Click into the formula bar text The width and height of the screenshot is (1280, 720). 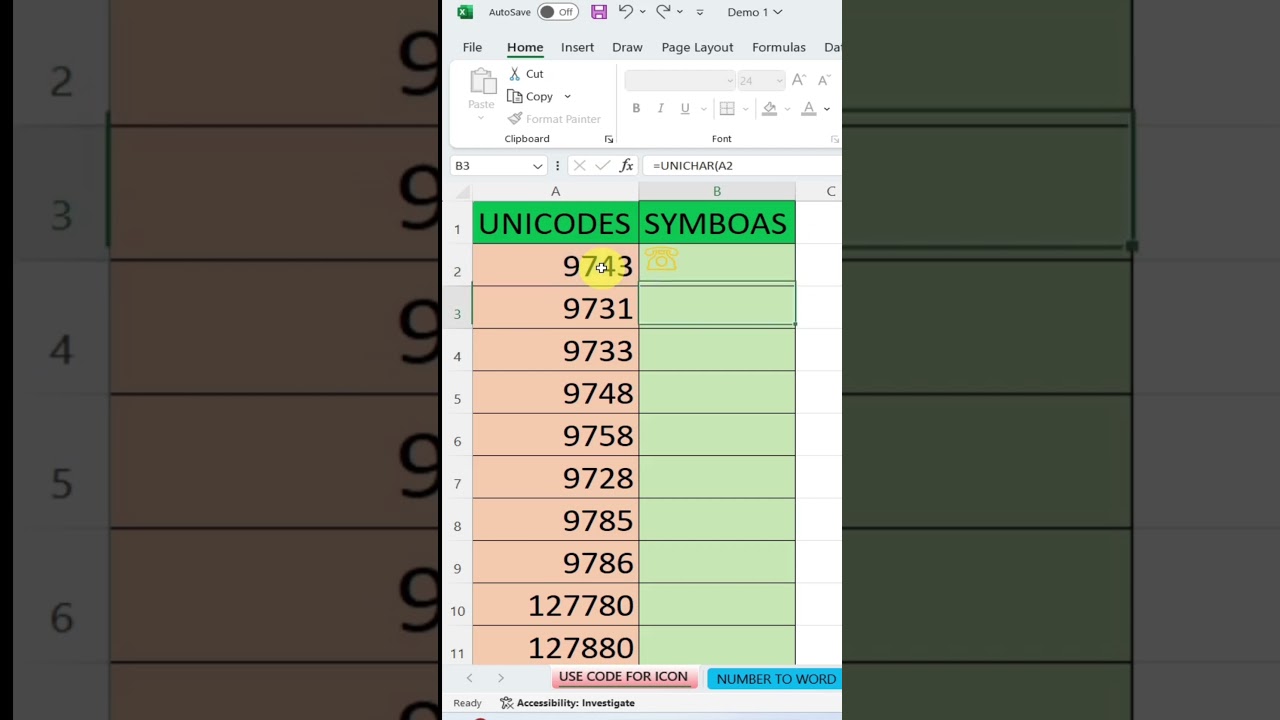click(692, 166)
